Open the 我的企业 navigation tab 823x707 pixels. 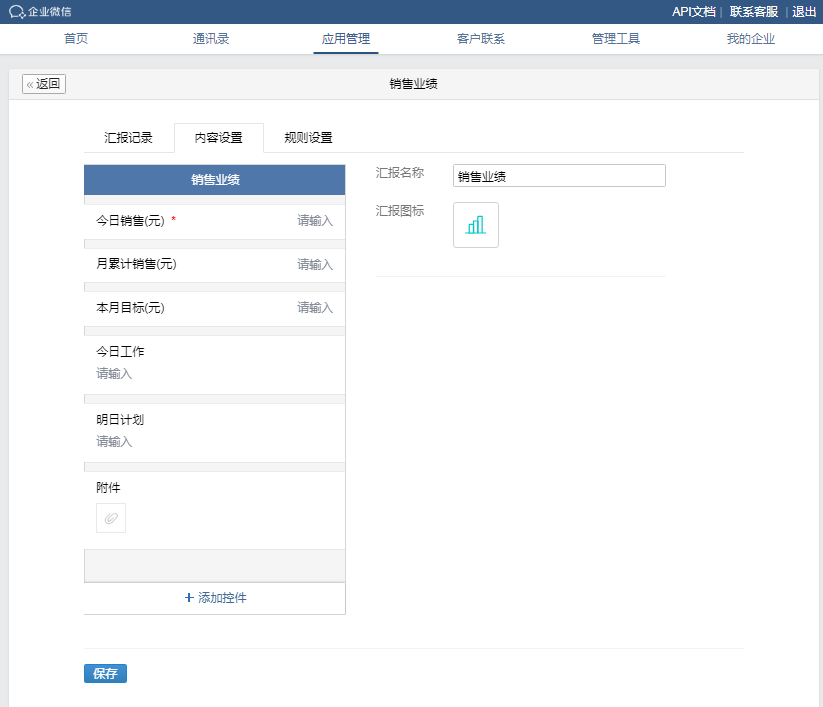(x=751, y=38)
